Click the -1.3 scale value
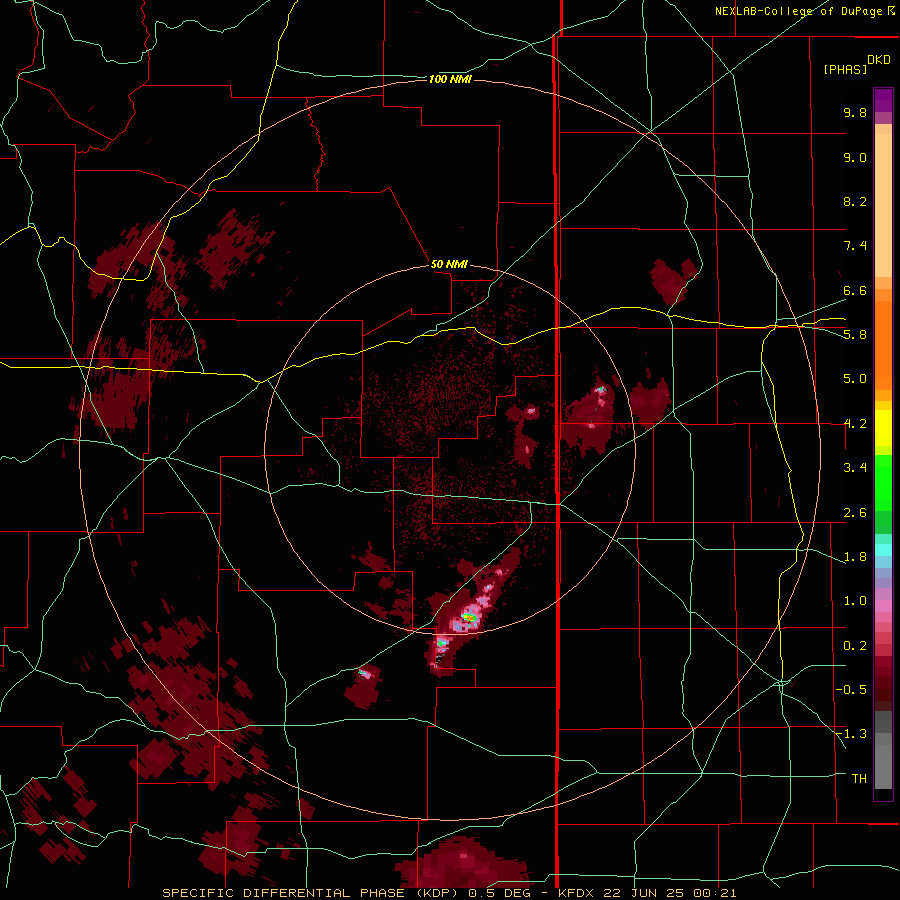Viewport: 900px width, 900px height. pyautogui.click(x=851, y=734)
